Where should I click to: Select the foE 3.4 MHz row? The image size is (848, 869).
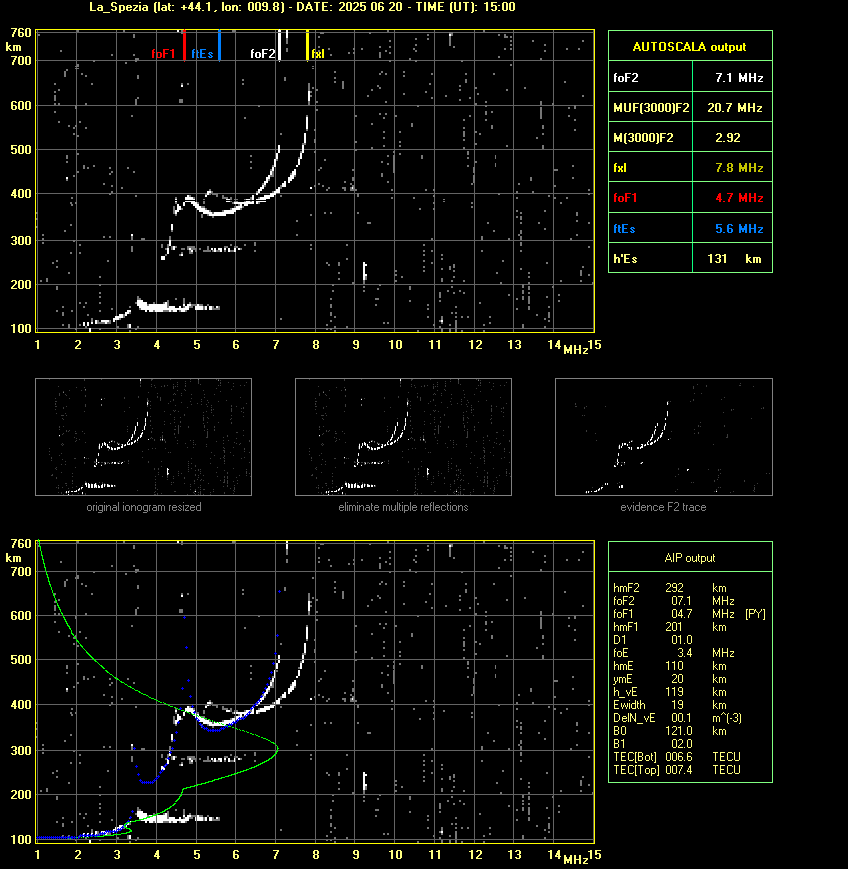click(x=673, y=653)
